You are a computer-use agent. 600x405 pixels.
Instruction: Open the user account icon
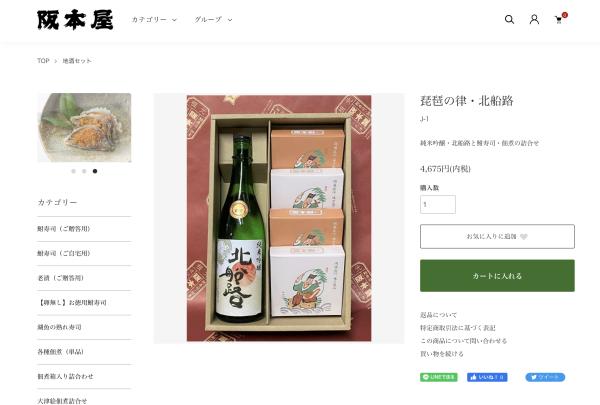point(534,20)
